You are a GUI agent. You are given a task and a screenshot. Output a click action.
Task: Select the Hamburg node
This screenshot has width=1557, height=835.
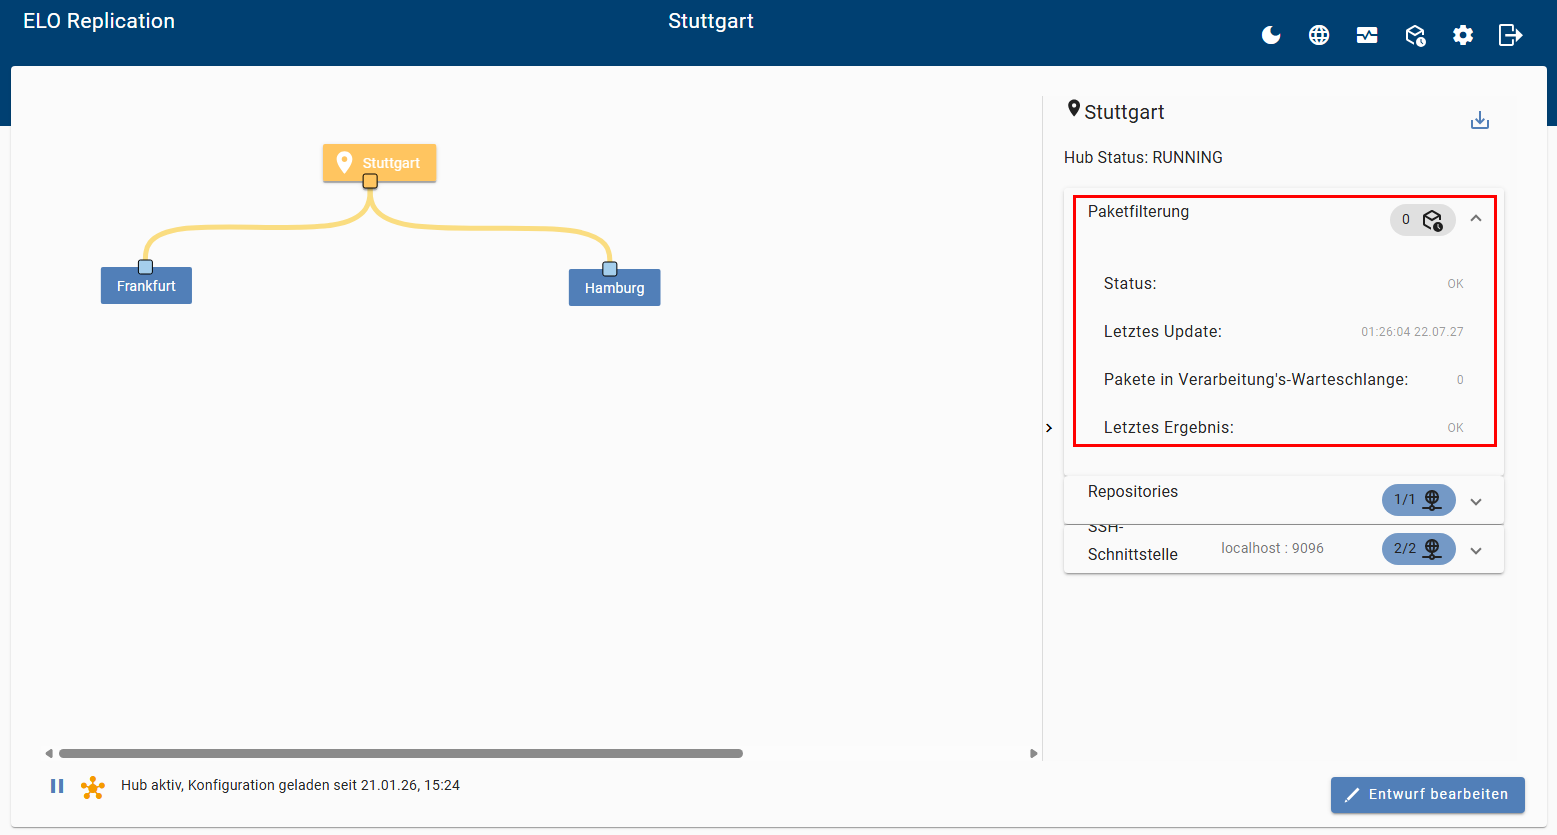click(614, 288)
